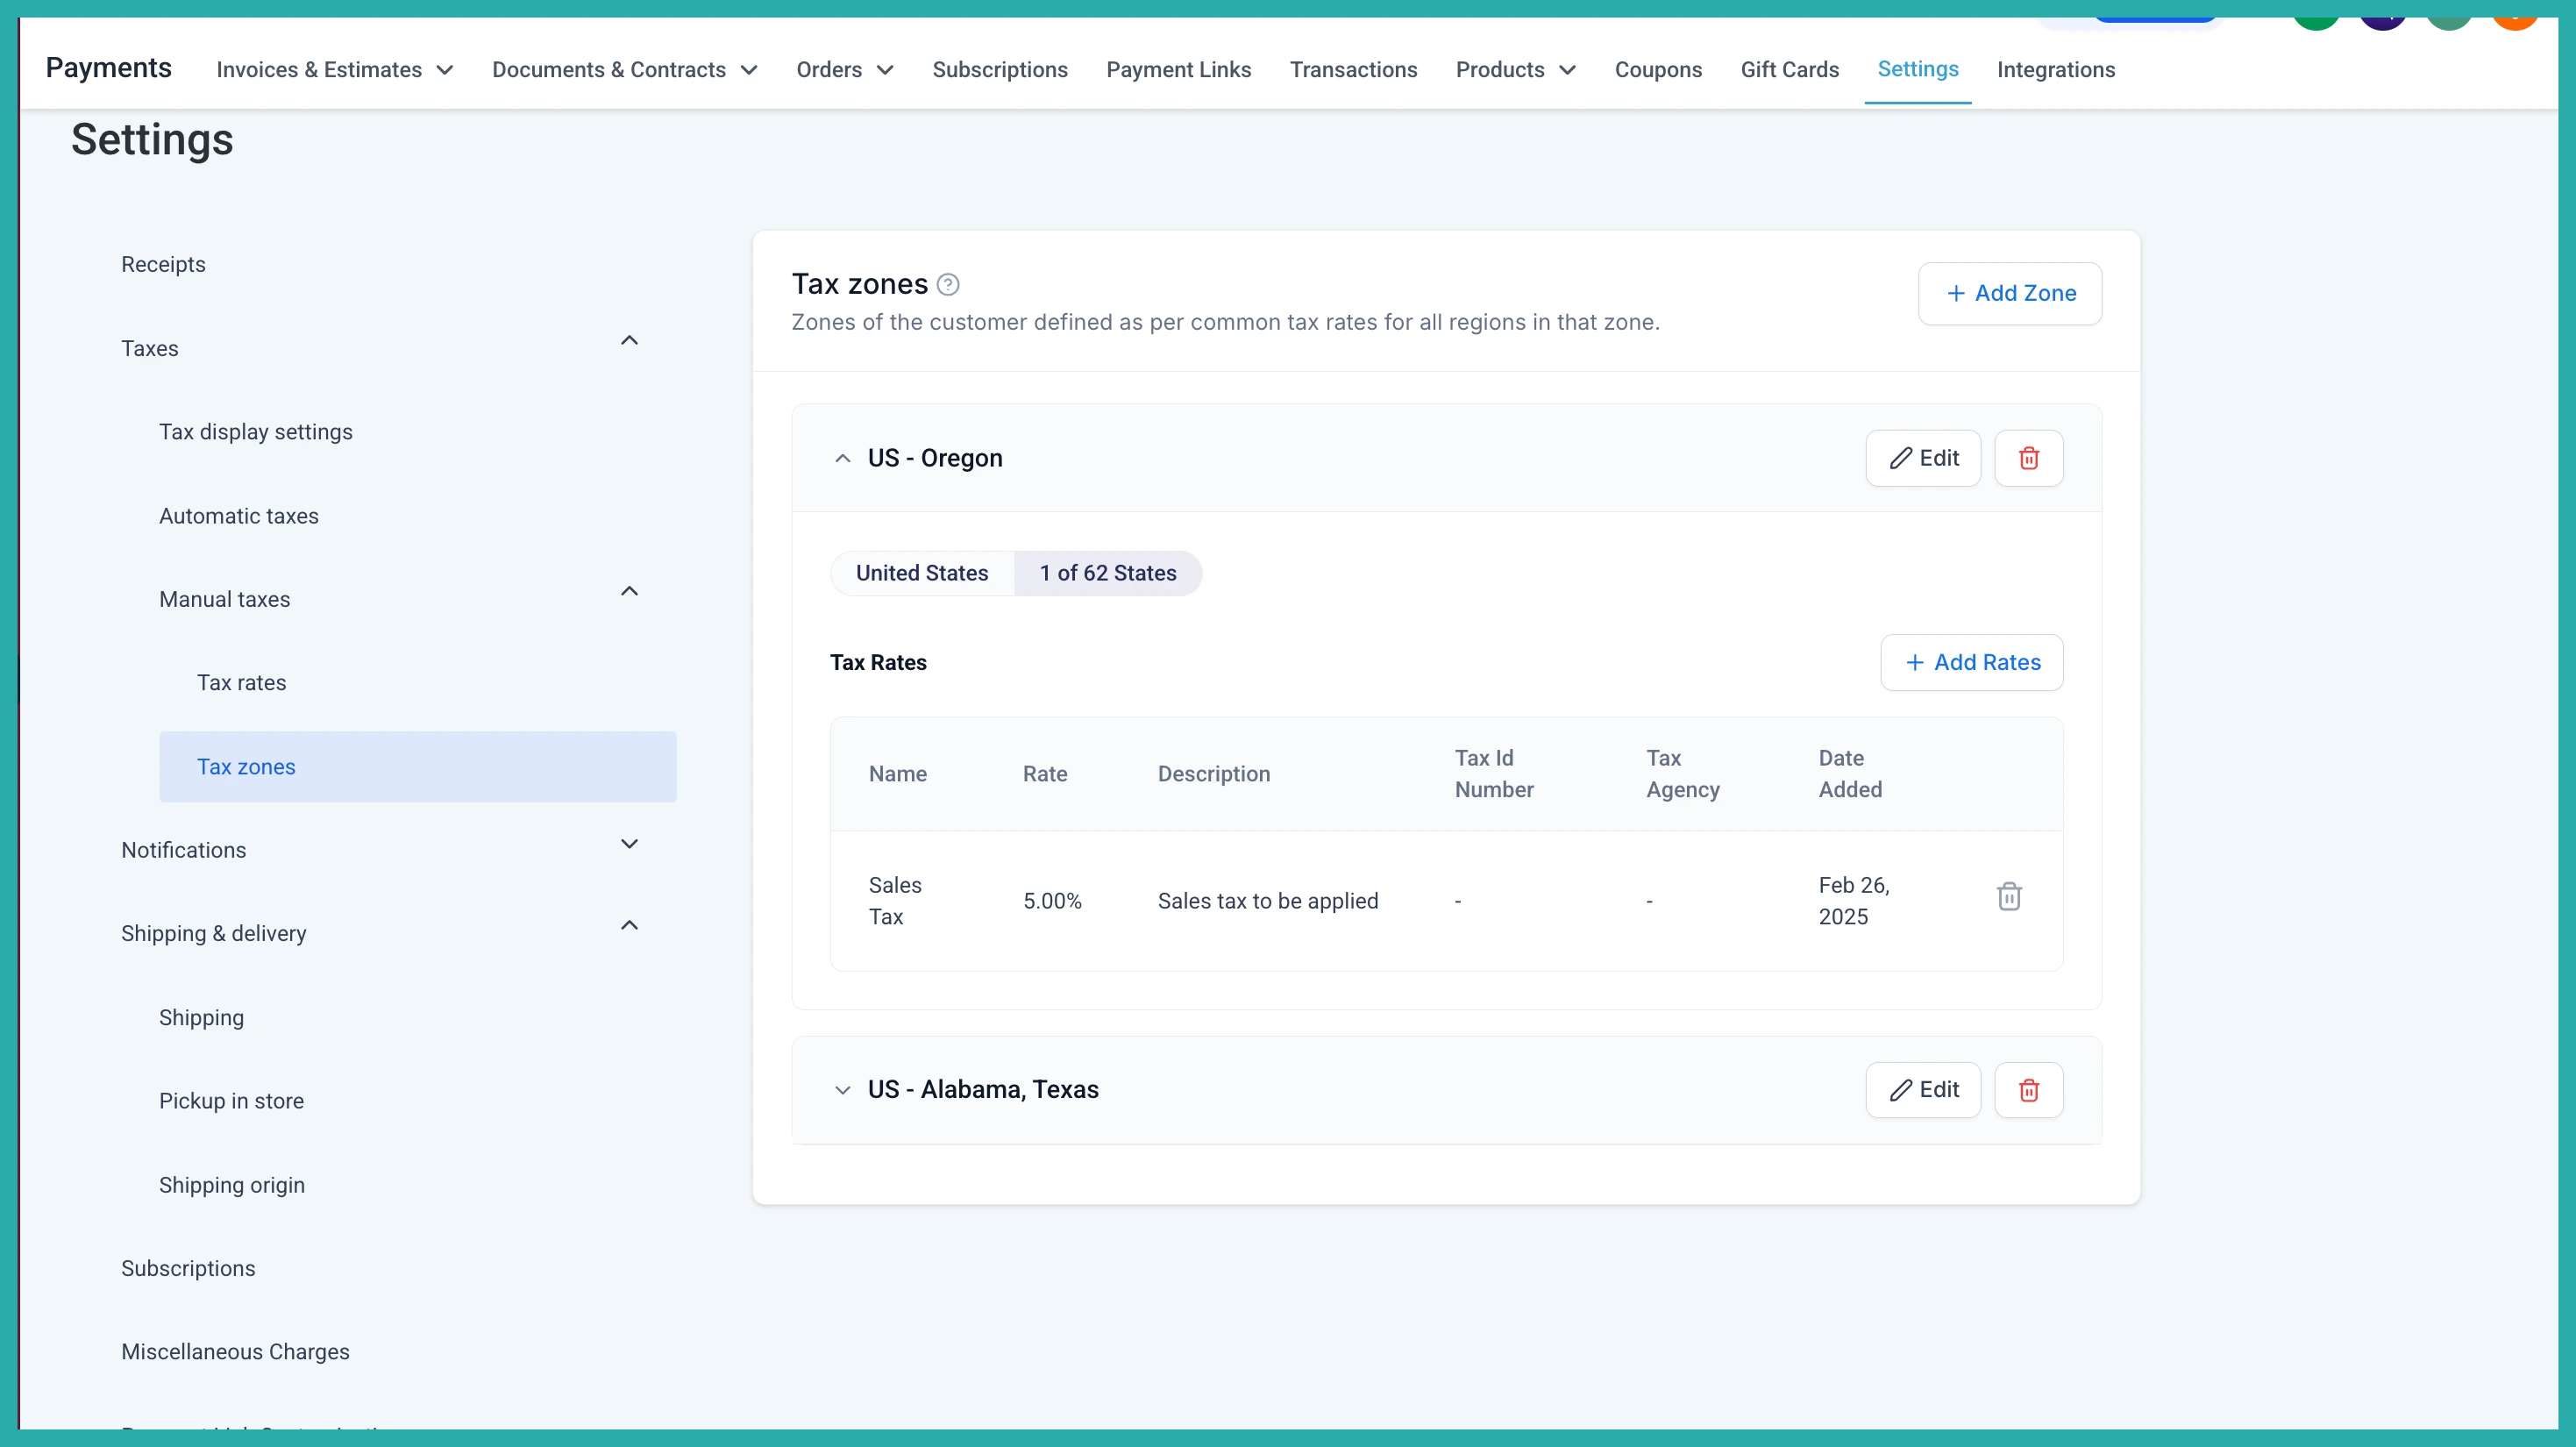The height and width of the screenshot is (1447, 2576).
Task: Collapse the Manual taxes submenu
Action: (629, 592)
